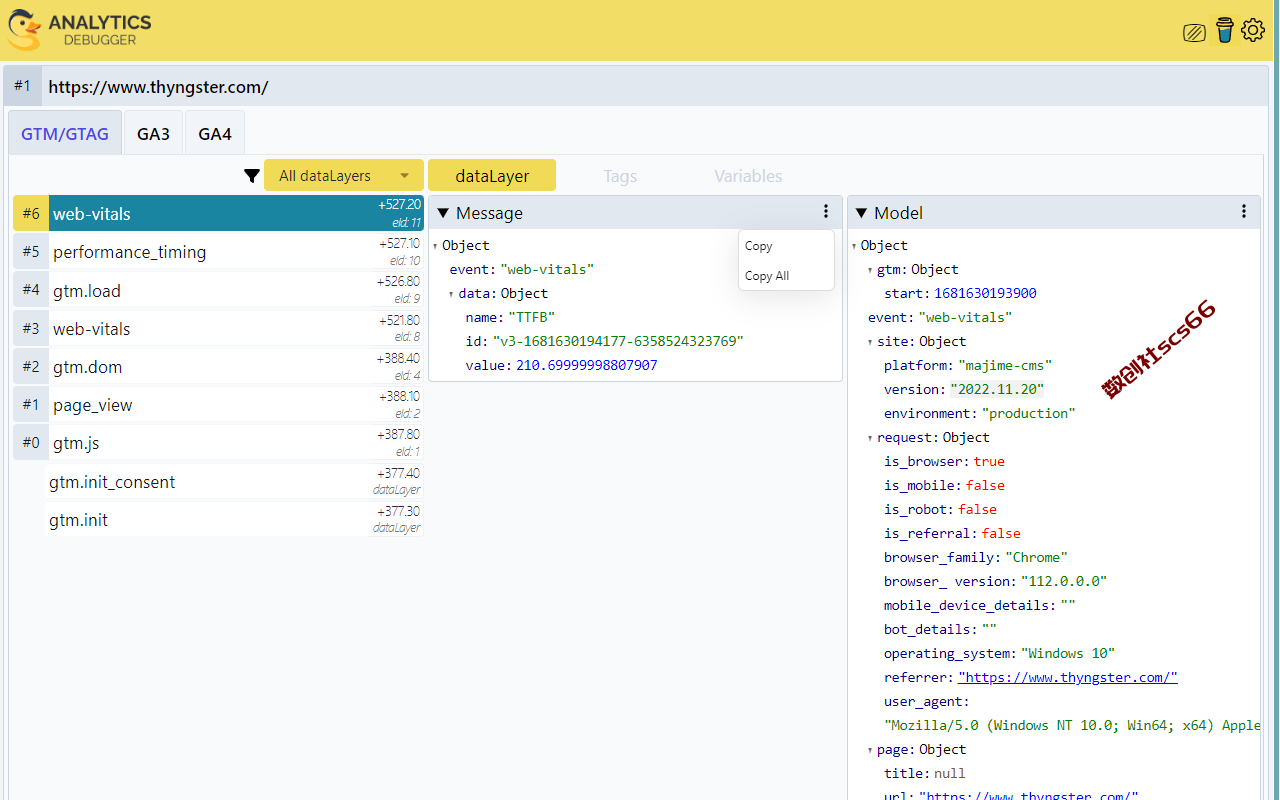Click the title null value
This screenshot has width=1280, height=800.
point(950,773)
